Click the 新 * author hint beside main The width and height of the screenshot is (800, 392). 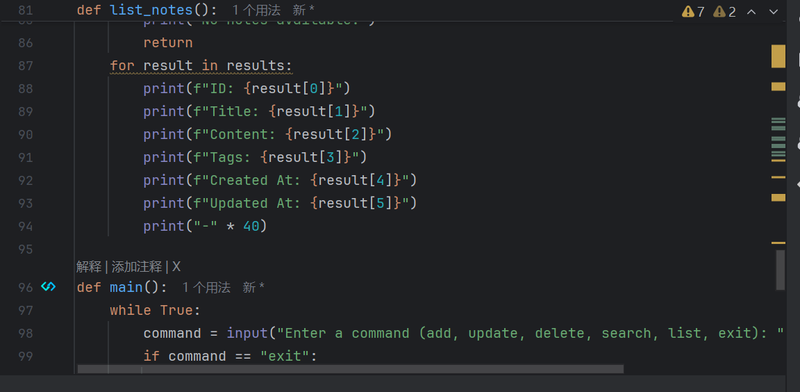click(254, 287)
